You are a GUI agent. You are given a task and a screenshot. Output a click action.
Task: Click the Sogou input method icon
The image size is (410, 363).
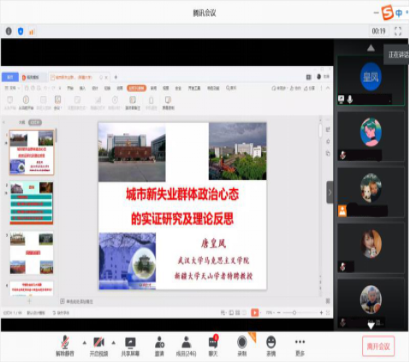click(x=387, y=13)
